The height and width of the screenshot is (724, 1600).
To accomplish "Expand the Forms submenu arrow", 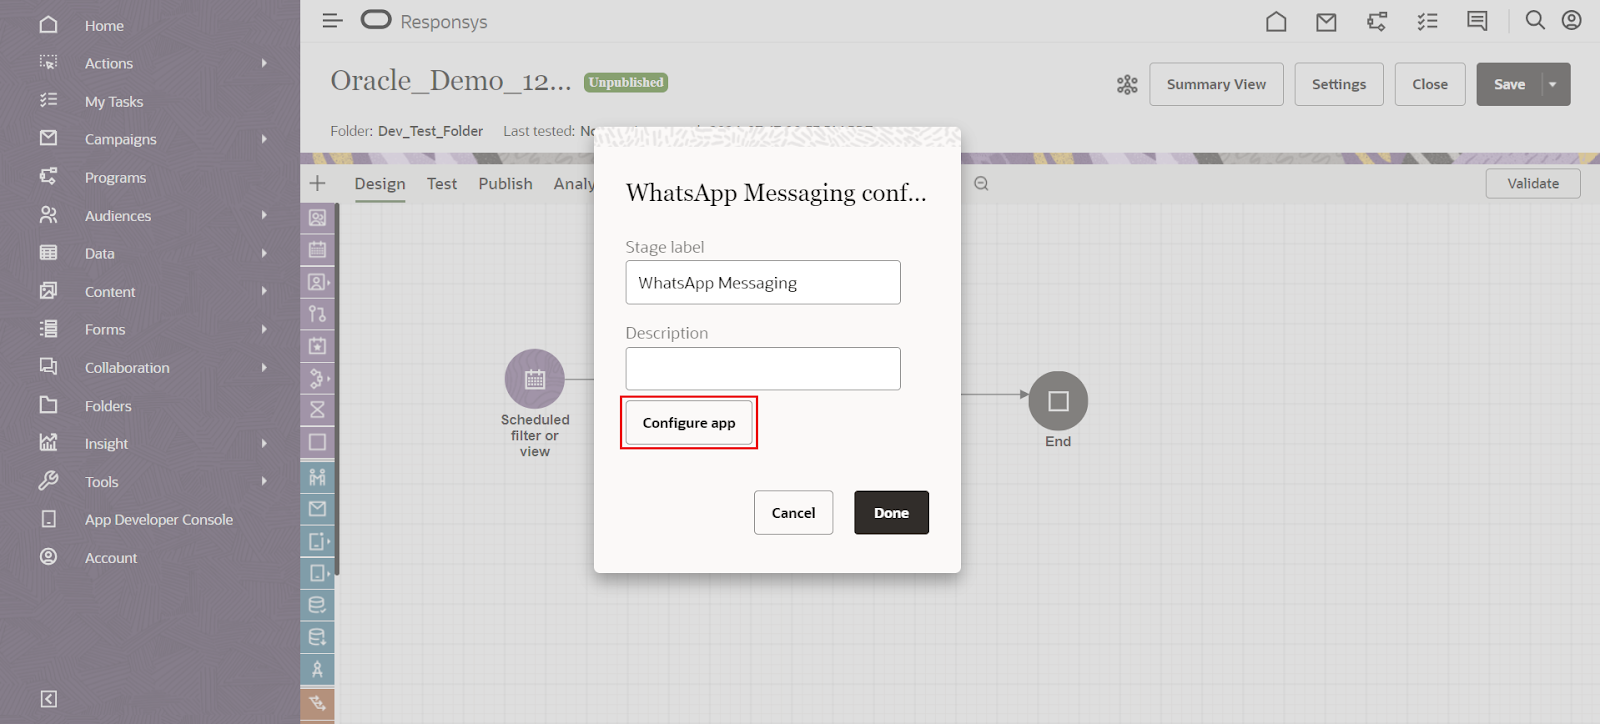I will click(x=264, y=329).
